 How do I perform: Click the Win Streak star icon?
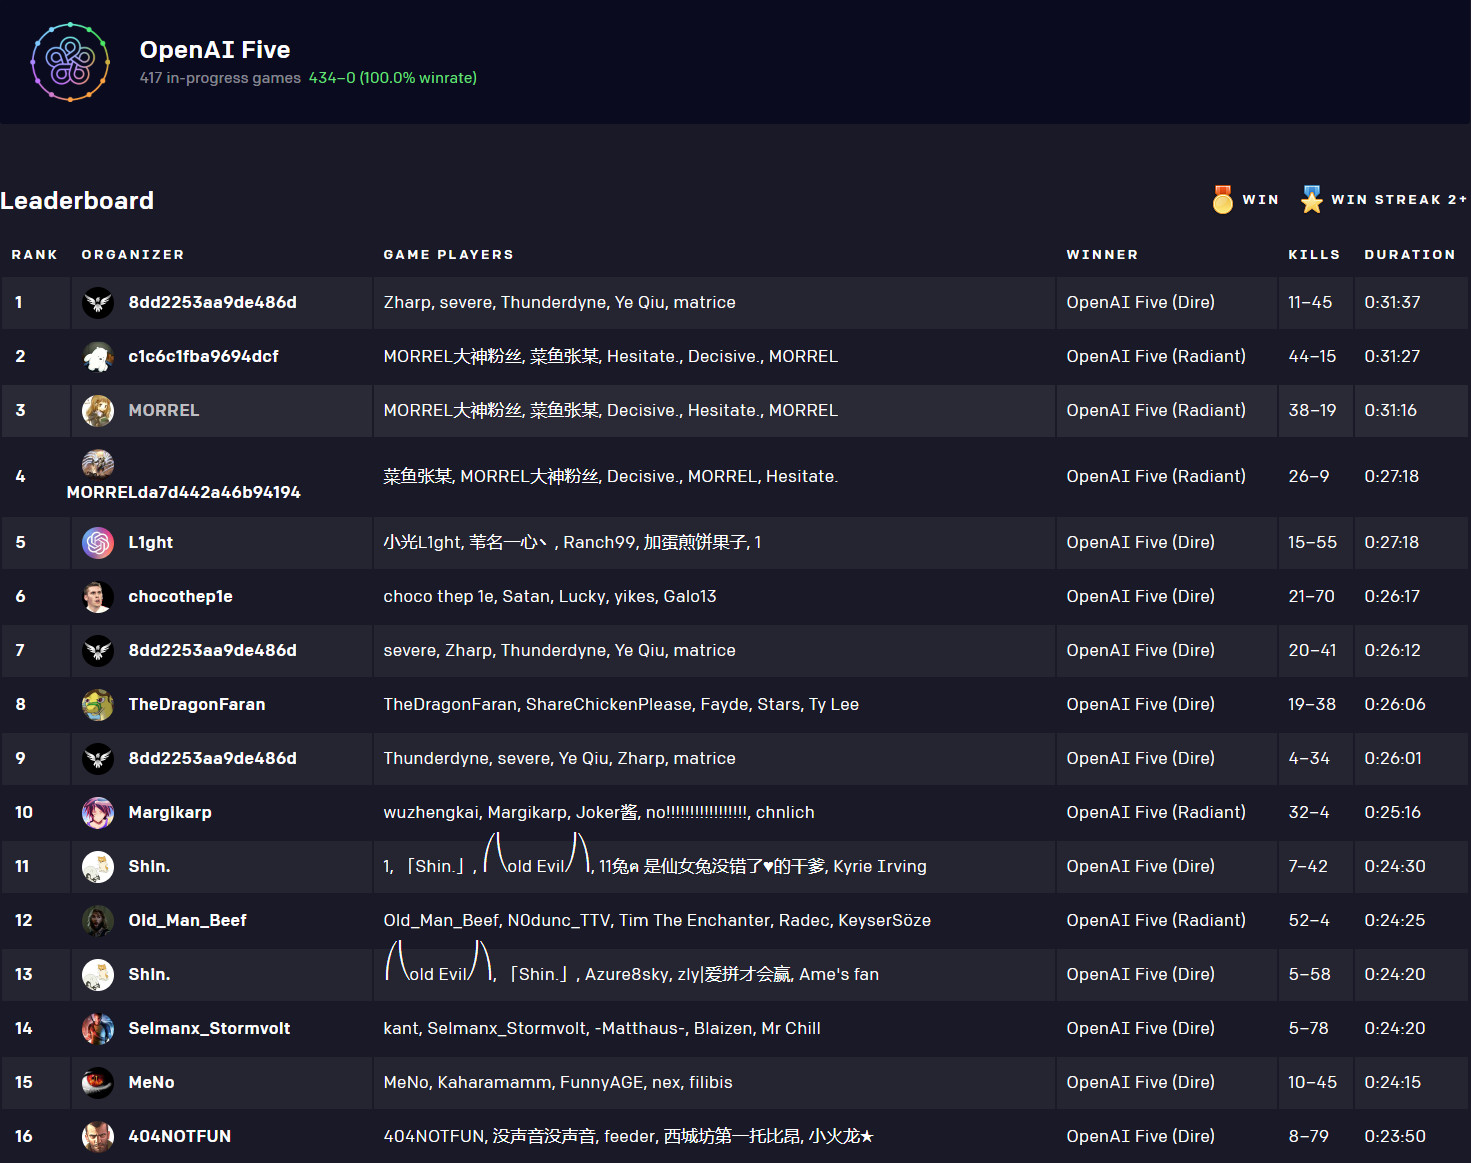[x=1311, y=200]
